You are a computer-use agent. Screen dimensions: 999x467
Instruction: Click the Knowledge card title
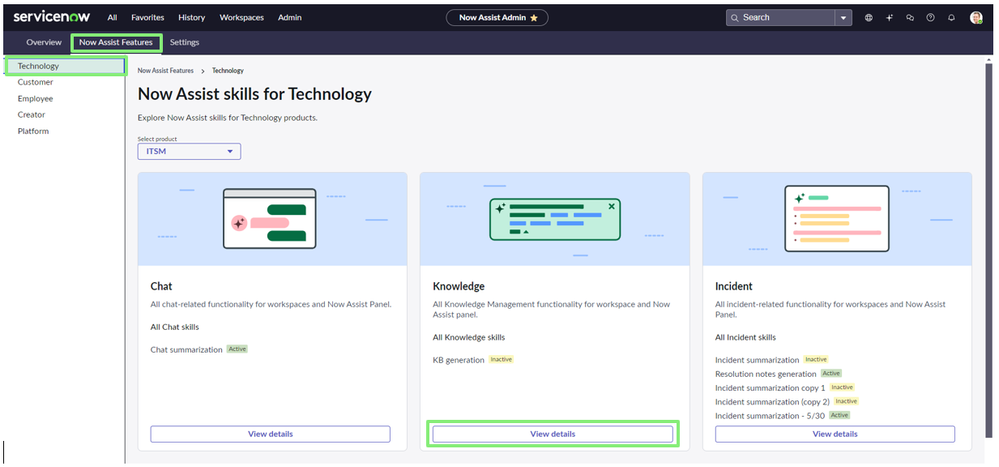click(x=459, y=287)
